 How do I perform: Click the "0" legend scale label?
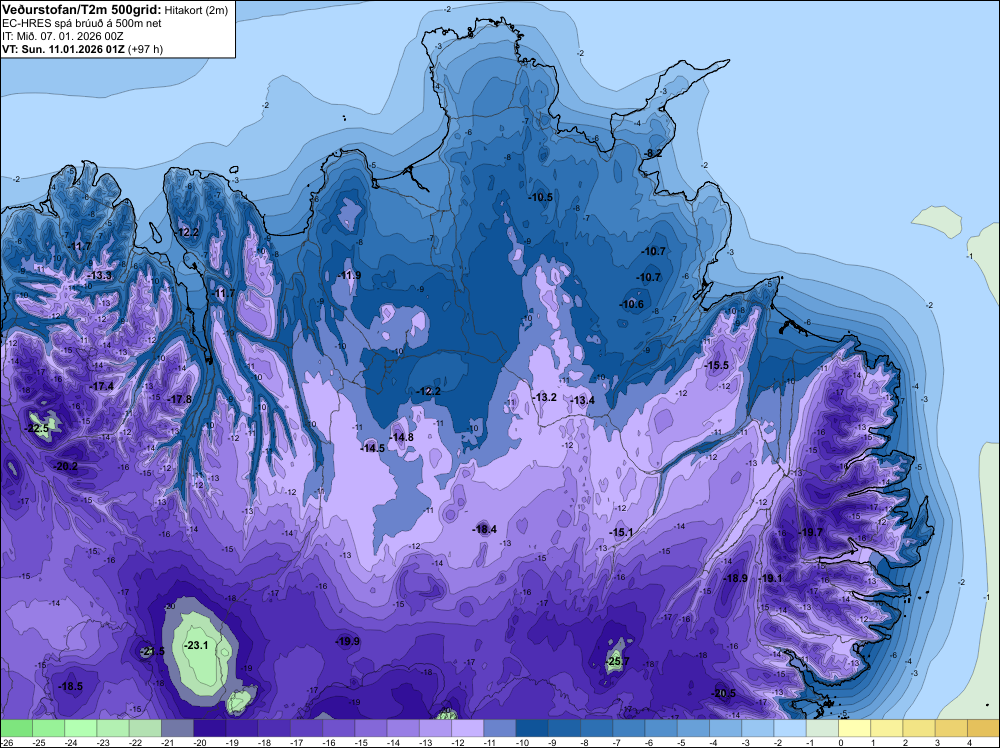click(x=841, y=743)
